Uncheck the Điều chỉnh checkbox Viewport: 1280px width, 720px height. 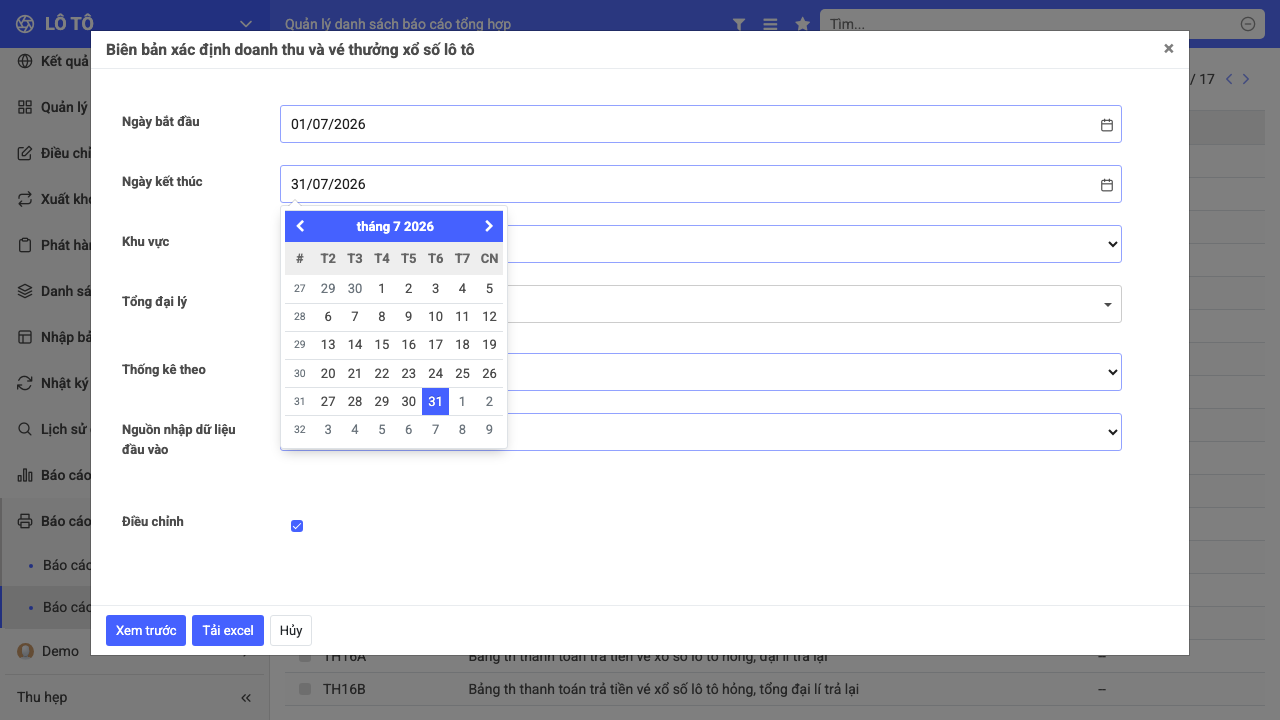point(297,526)
